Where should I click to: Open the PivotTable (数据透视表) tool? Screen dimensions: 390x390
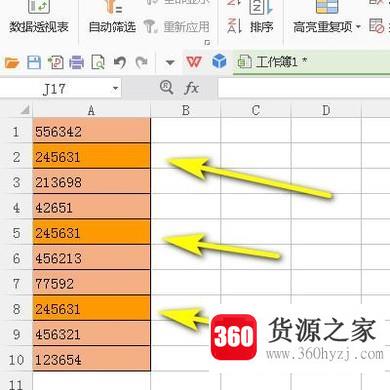(39, 18)
